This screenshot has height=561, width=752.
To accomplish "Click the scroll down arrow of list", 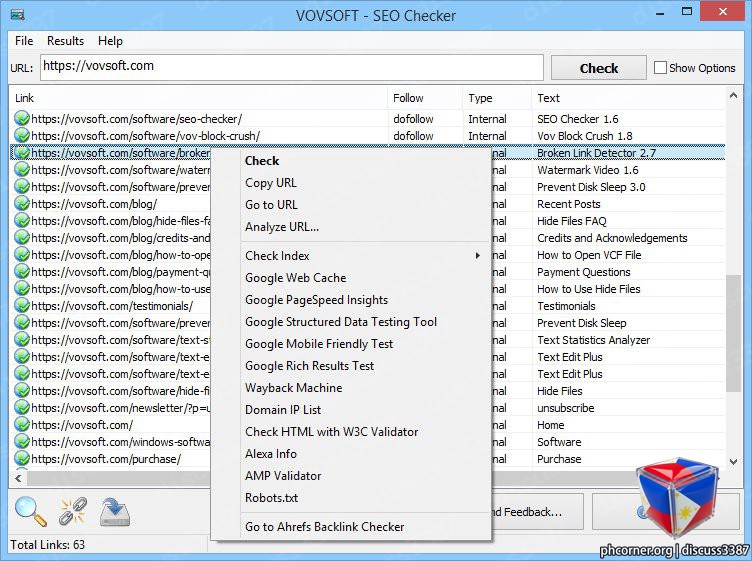I will [733, 461].
